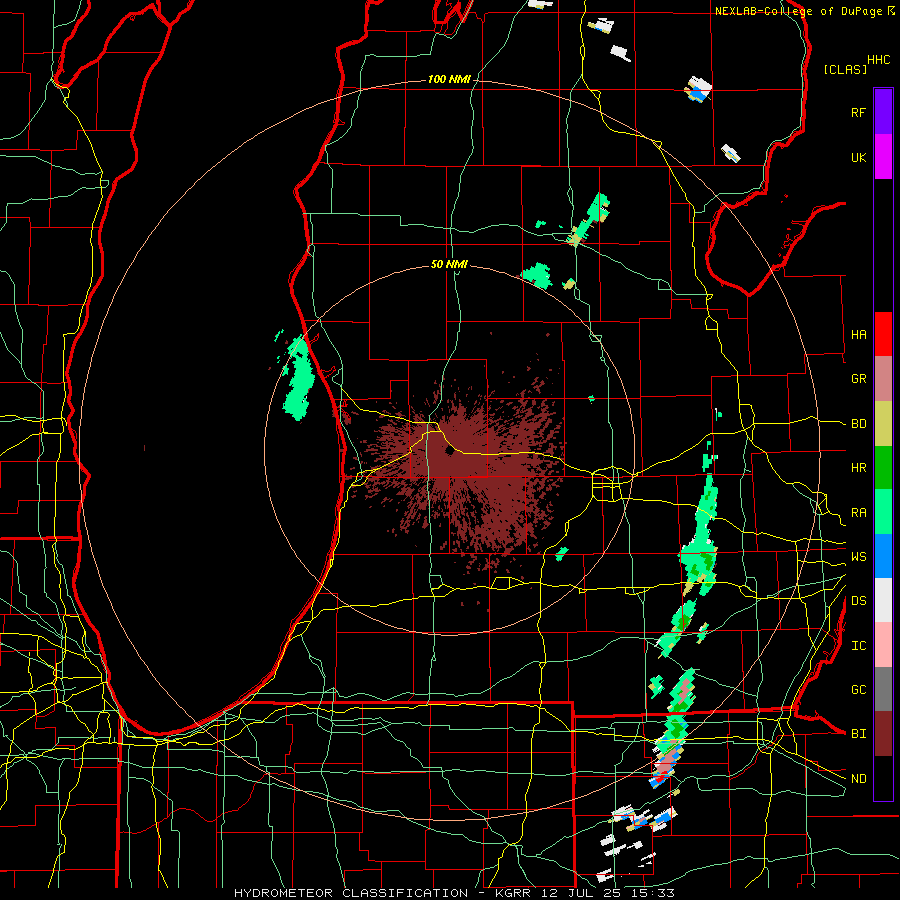Viewport: 900px width, 900px height.
Task: Click the '100 NMI' range ring label
Action: pos(449,79)
